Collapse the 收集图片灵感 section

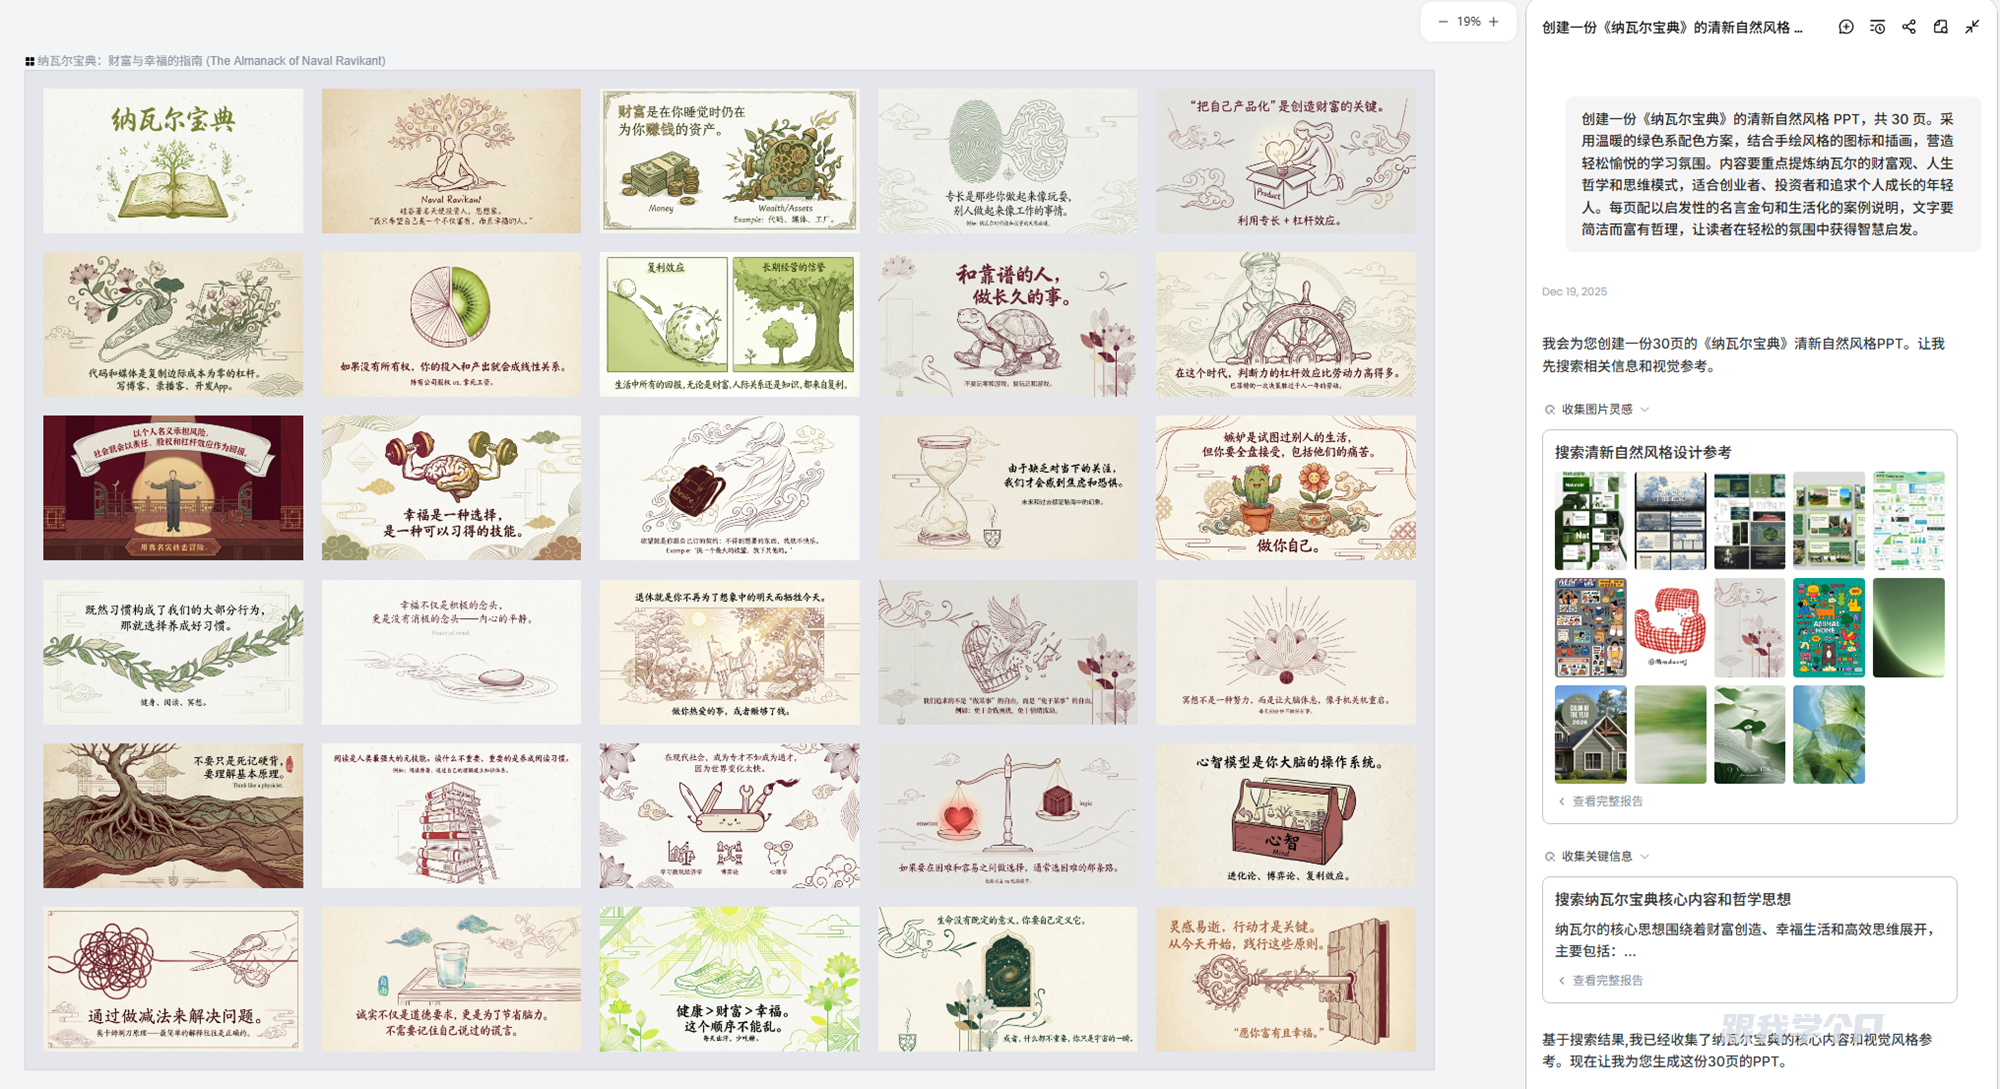(x=1645, y=409)
